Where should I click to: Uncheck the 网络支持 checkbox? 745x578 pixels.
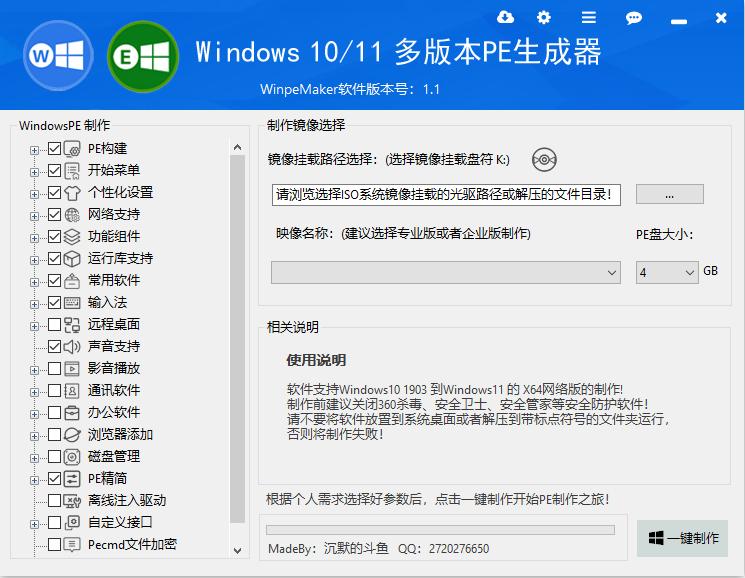[55, 215]
